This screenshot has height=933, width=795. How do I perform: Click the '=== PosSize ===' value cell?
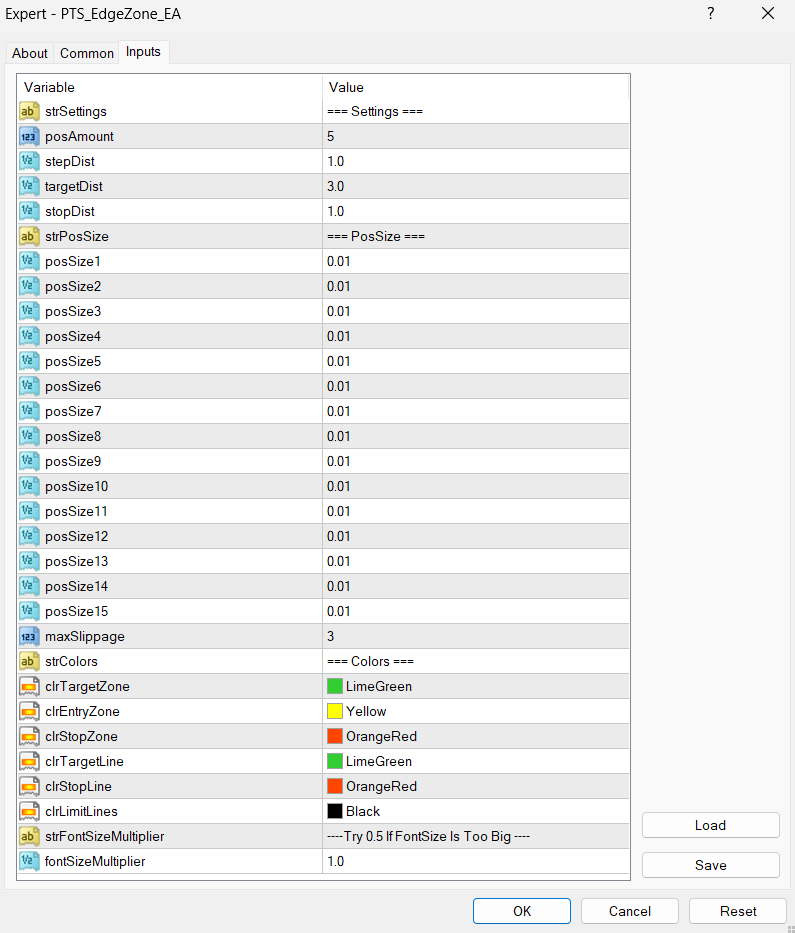point(475,236)
